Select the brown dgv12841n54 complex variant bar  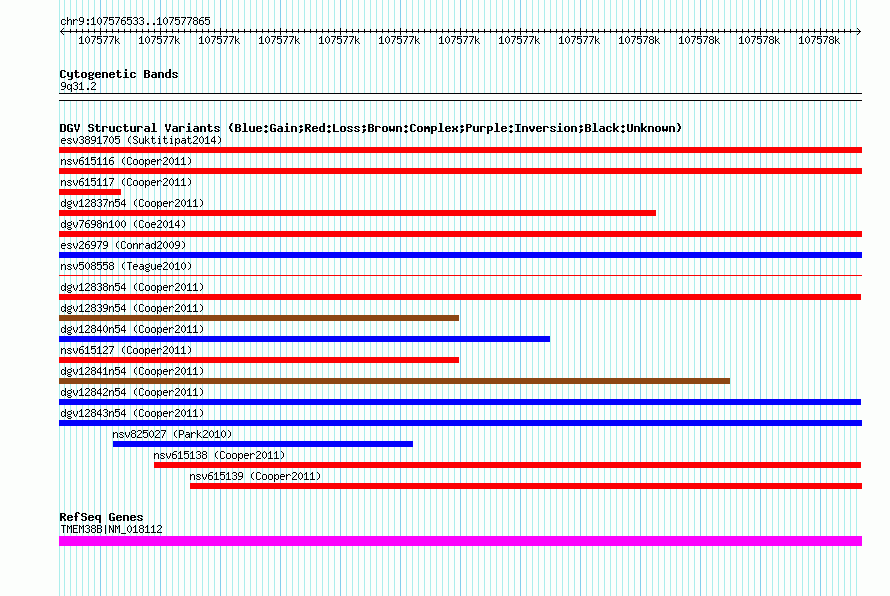click(394, 381)
